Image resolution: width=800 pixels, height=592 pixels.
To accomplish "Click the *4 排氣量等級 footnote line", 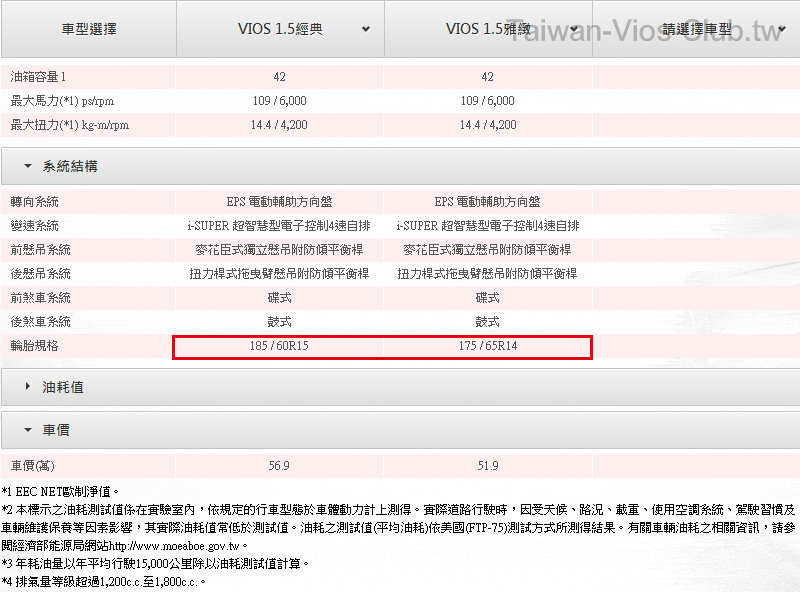I will tap(104, 582).
